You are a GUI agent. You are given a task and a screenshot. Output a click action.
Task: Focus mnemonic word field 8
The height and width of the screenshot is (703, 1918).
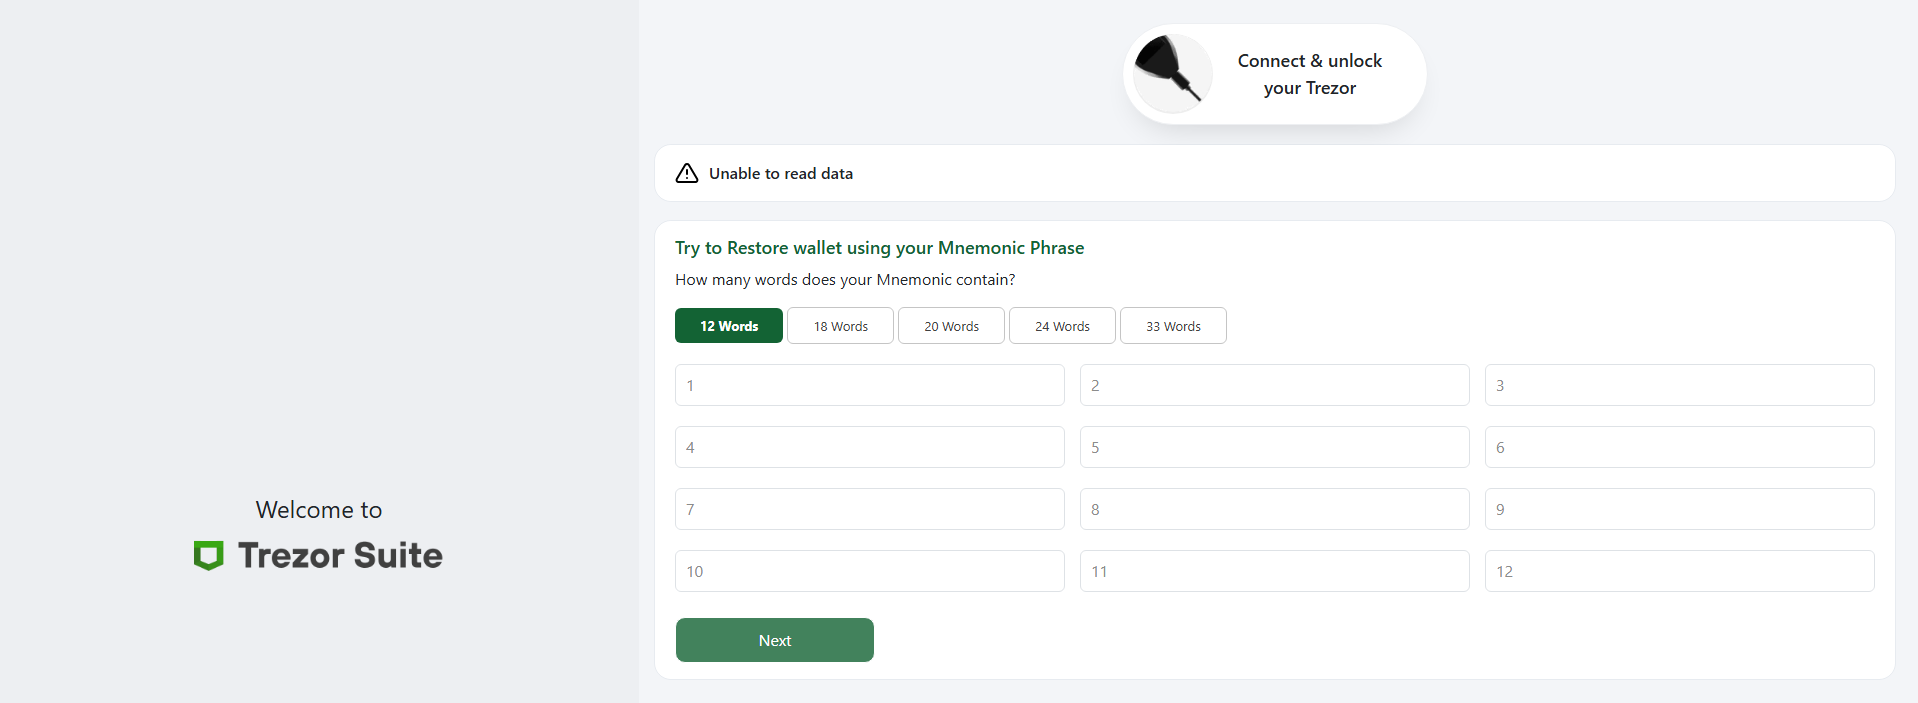point(1275,509)
